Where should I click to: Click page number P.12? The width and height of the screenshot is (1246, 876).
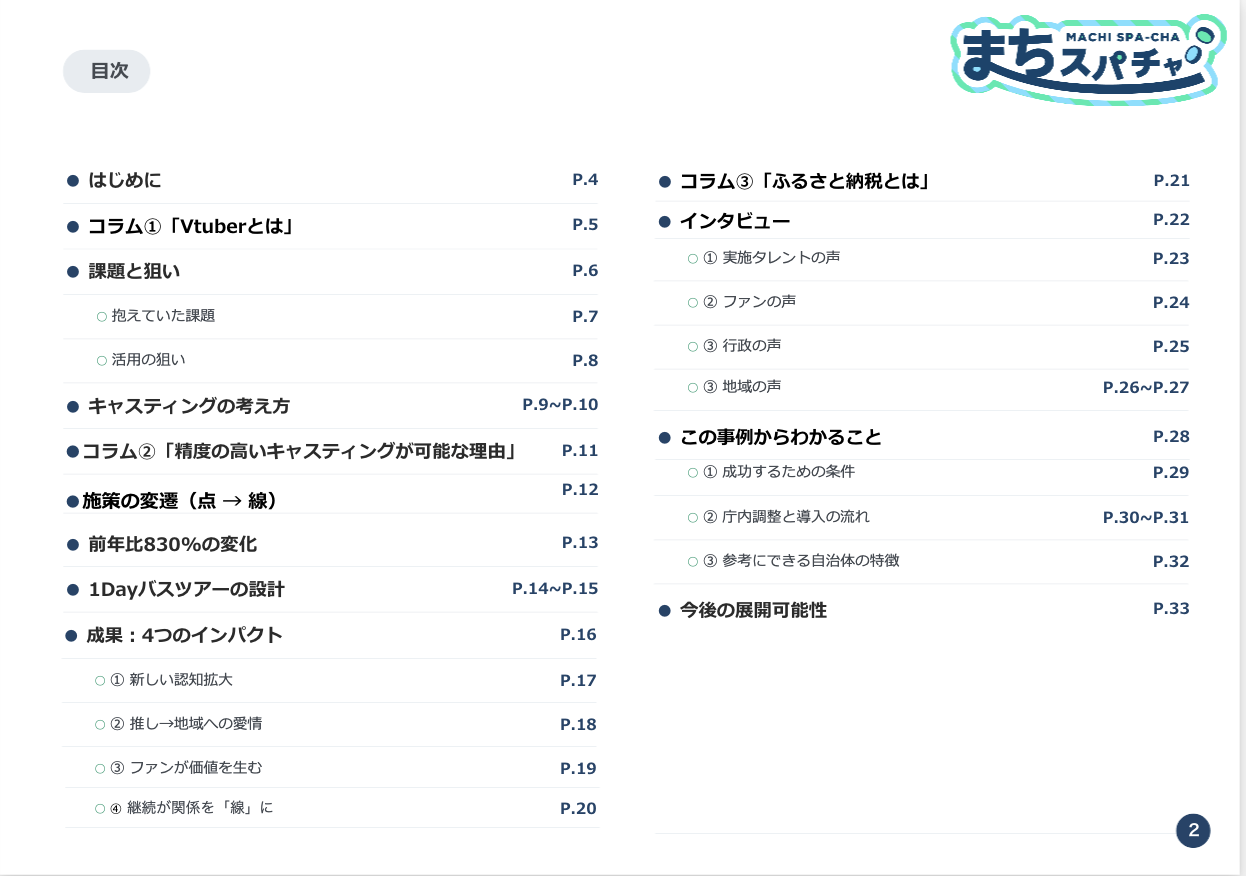click(x=580, y=490)
